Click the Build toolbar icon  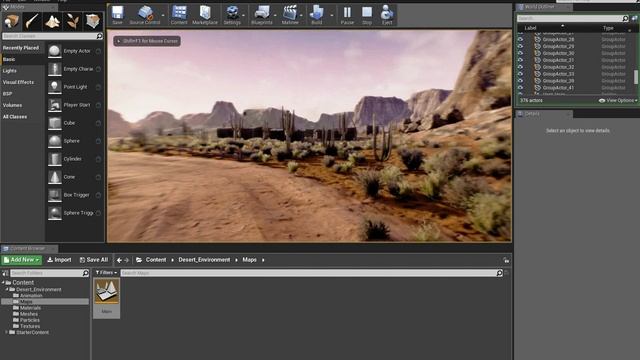click(x=317, y=15)
